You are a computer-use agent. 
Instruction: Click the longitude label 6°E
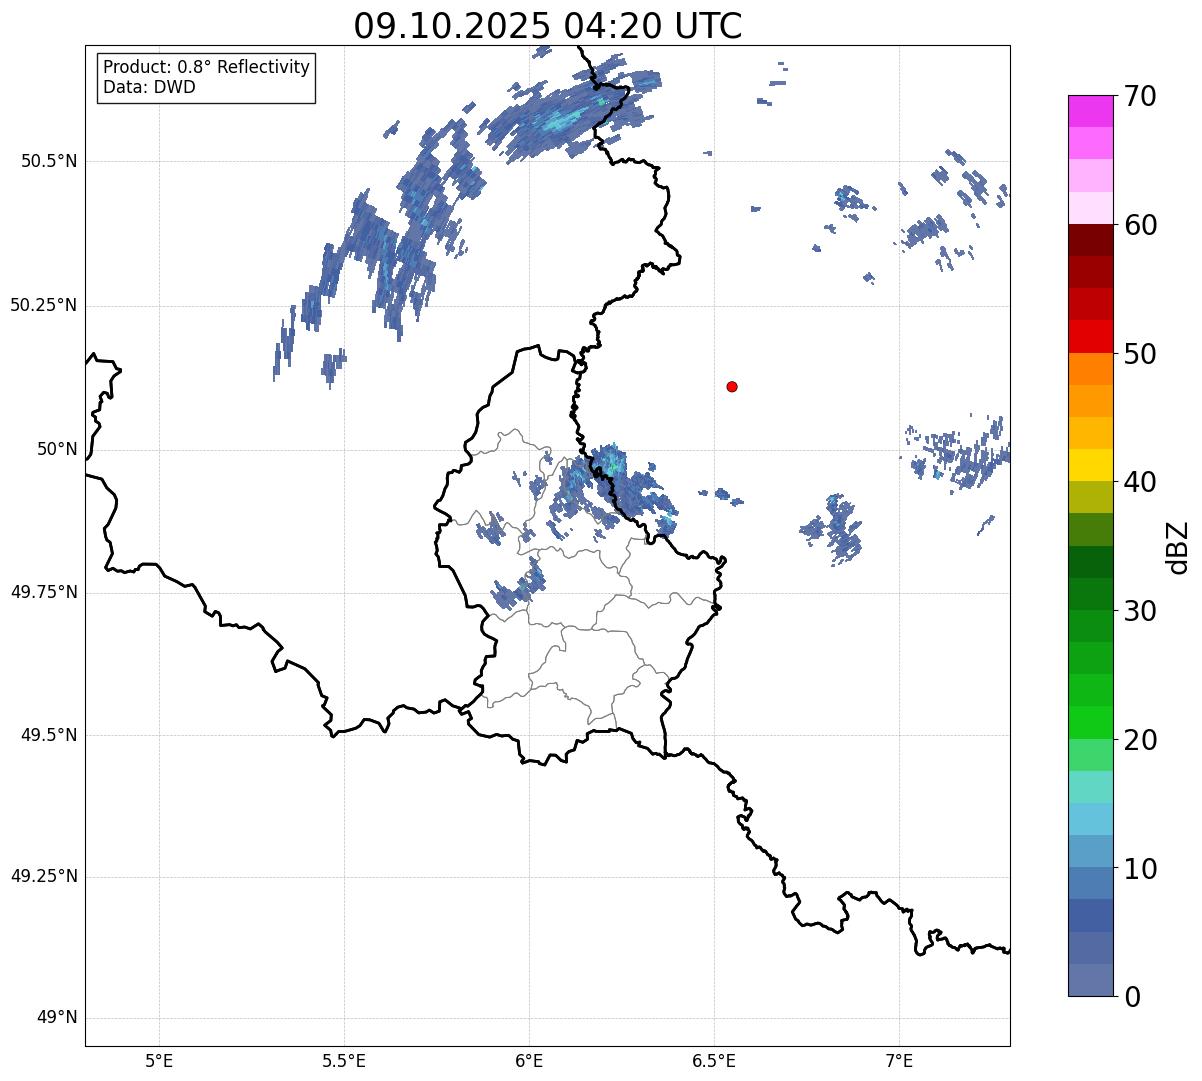click(x=529, y=1061)
